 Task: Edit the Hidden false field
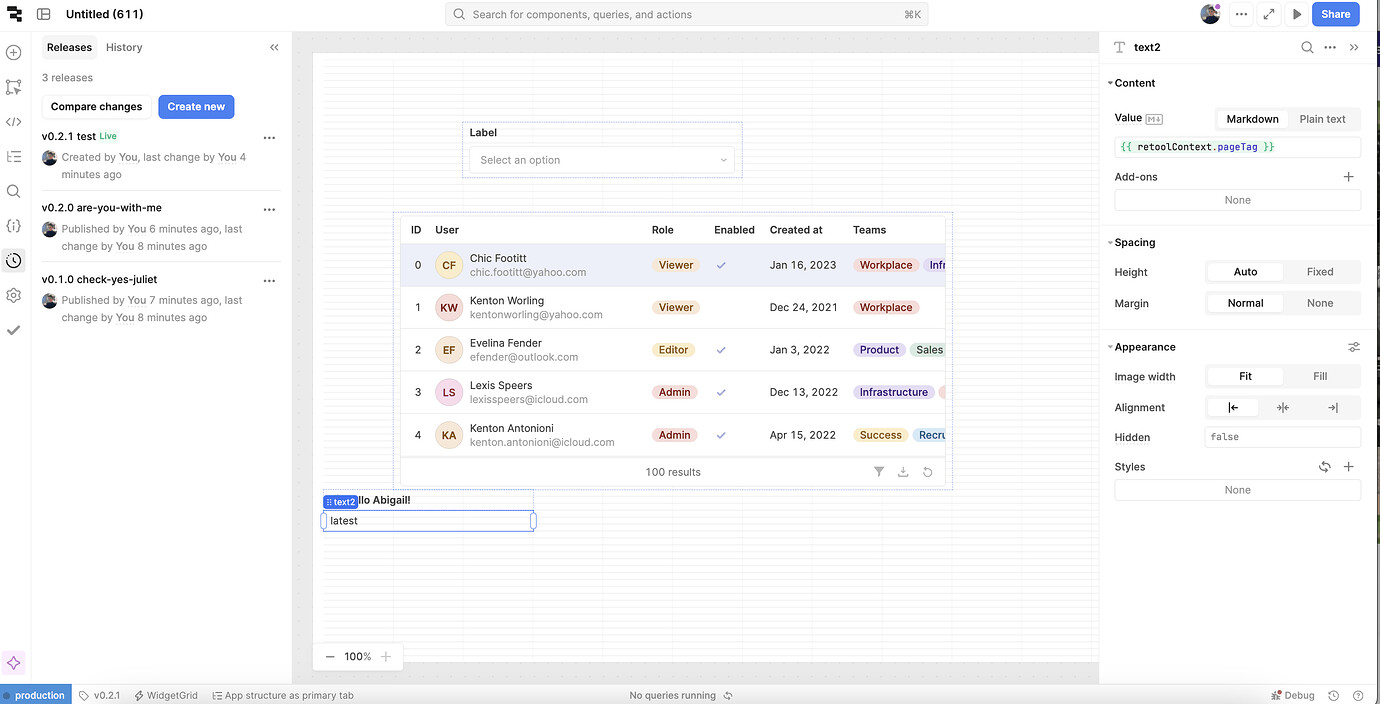click(x=1283, y=437)
